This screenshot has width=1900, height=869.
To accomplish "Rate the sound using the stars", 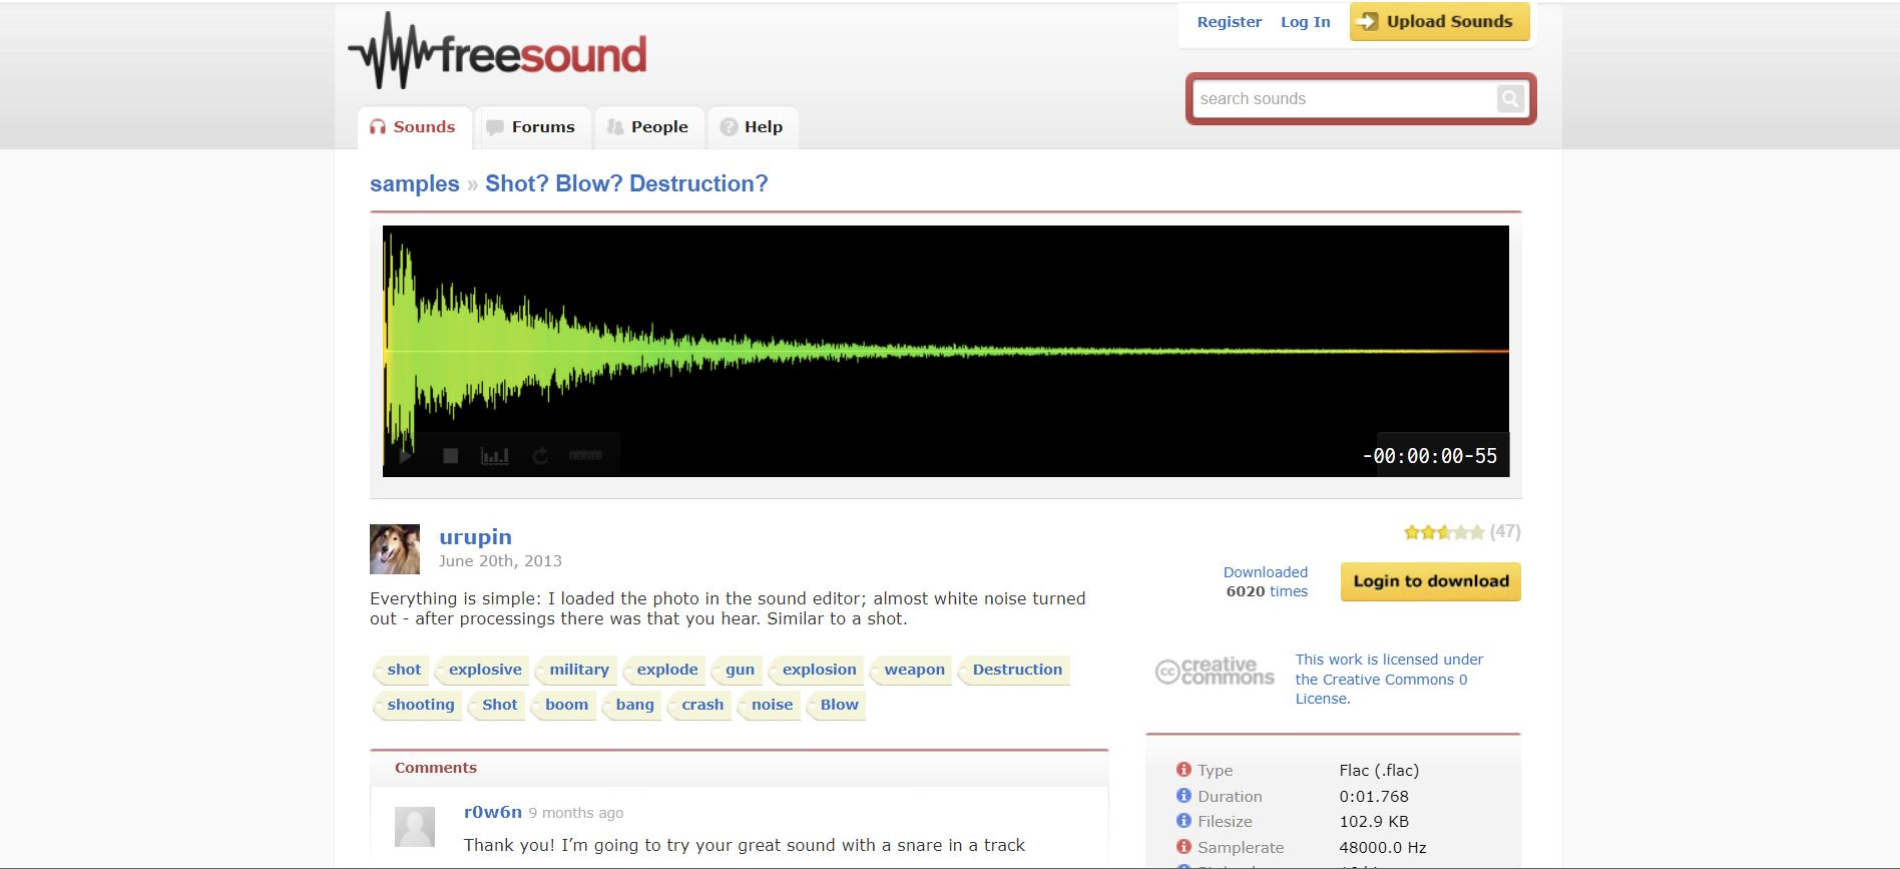I will [x=1444, y=532].
